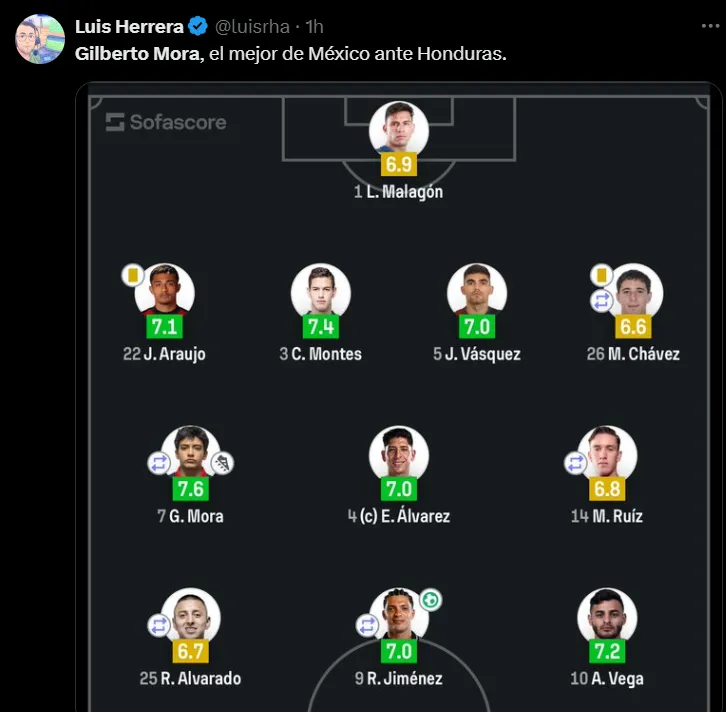This screenshot has width=726, height=712.
Task: Click L. Malagón's goalkeeper photo
Action: 399,128
